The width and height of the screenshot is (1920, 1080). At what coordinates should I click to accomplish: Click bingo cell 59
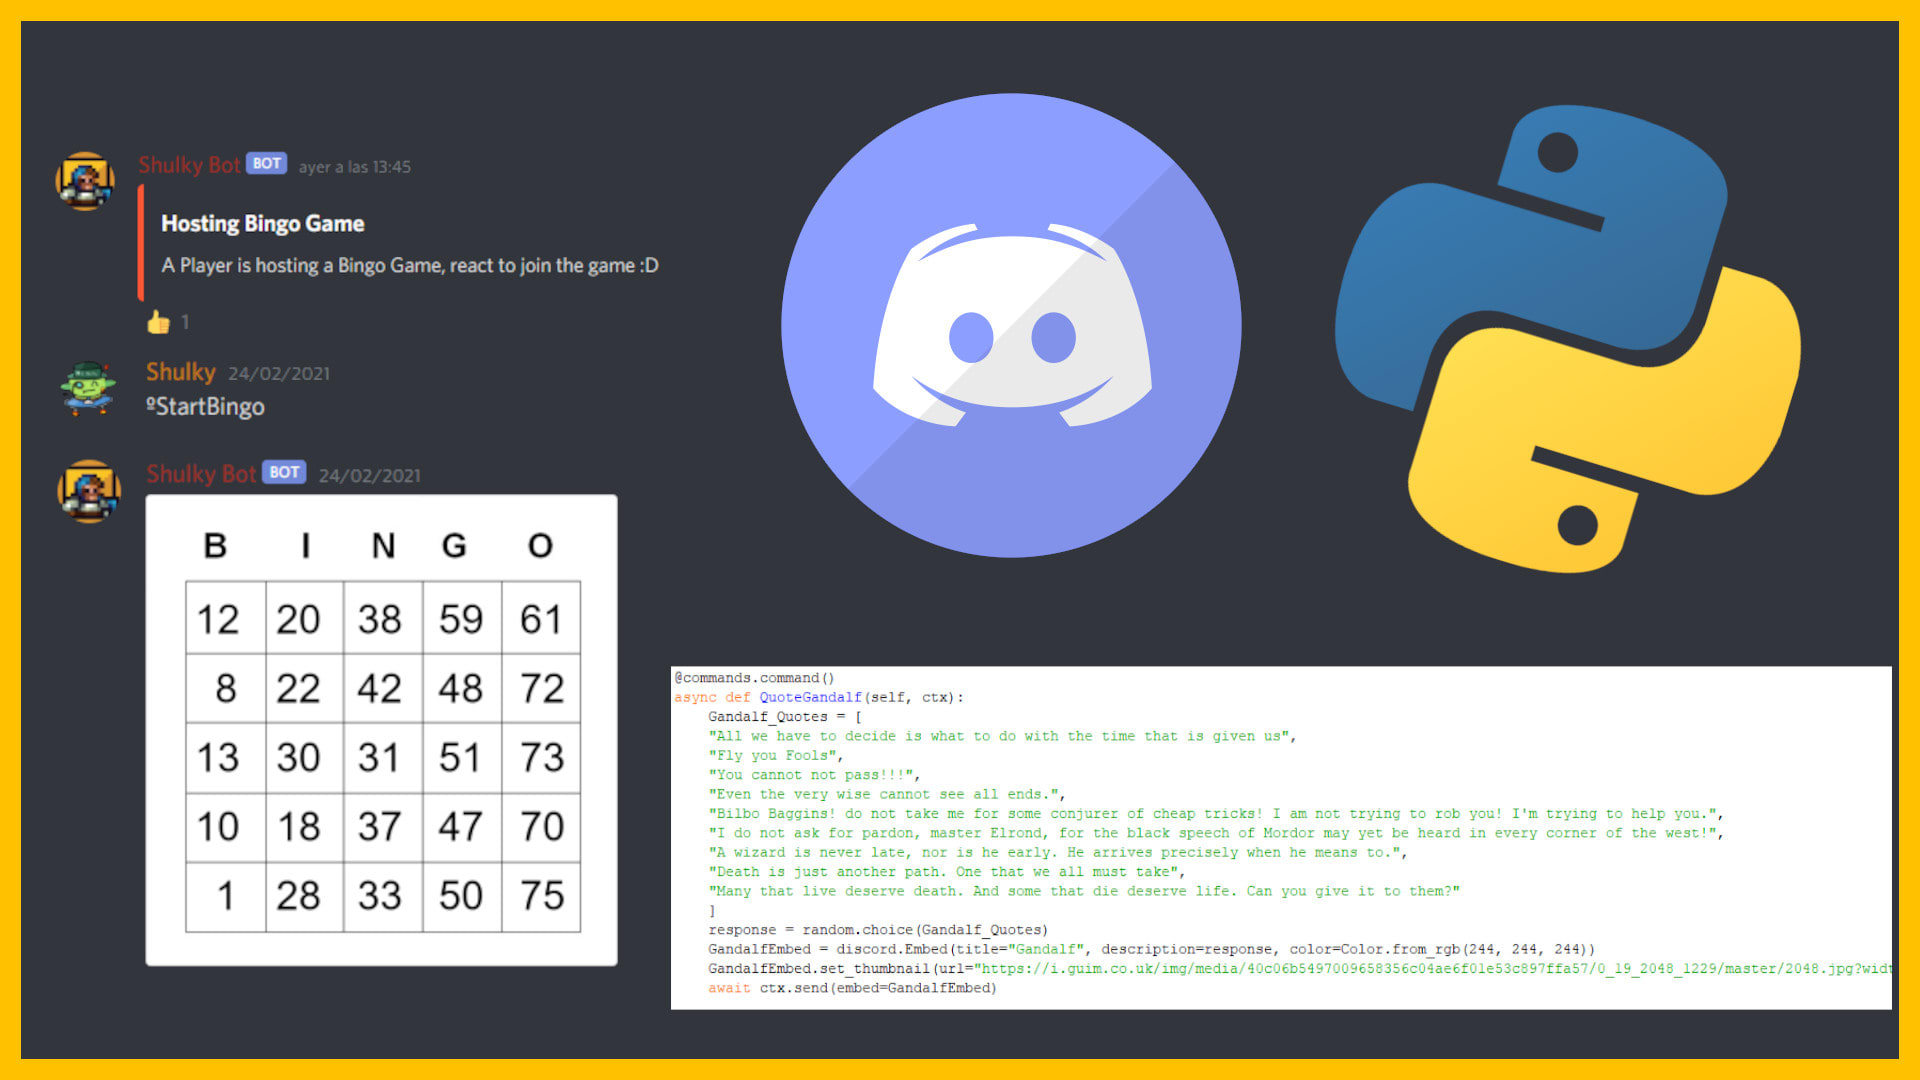(462, 618)
